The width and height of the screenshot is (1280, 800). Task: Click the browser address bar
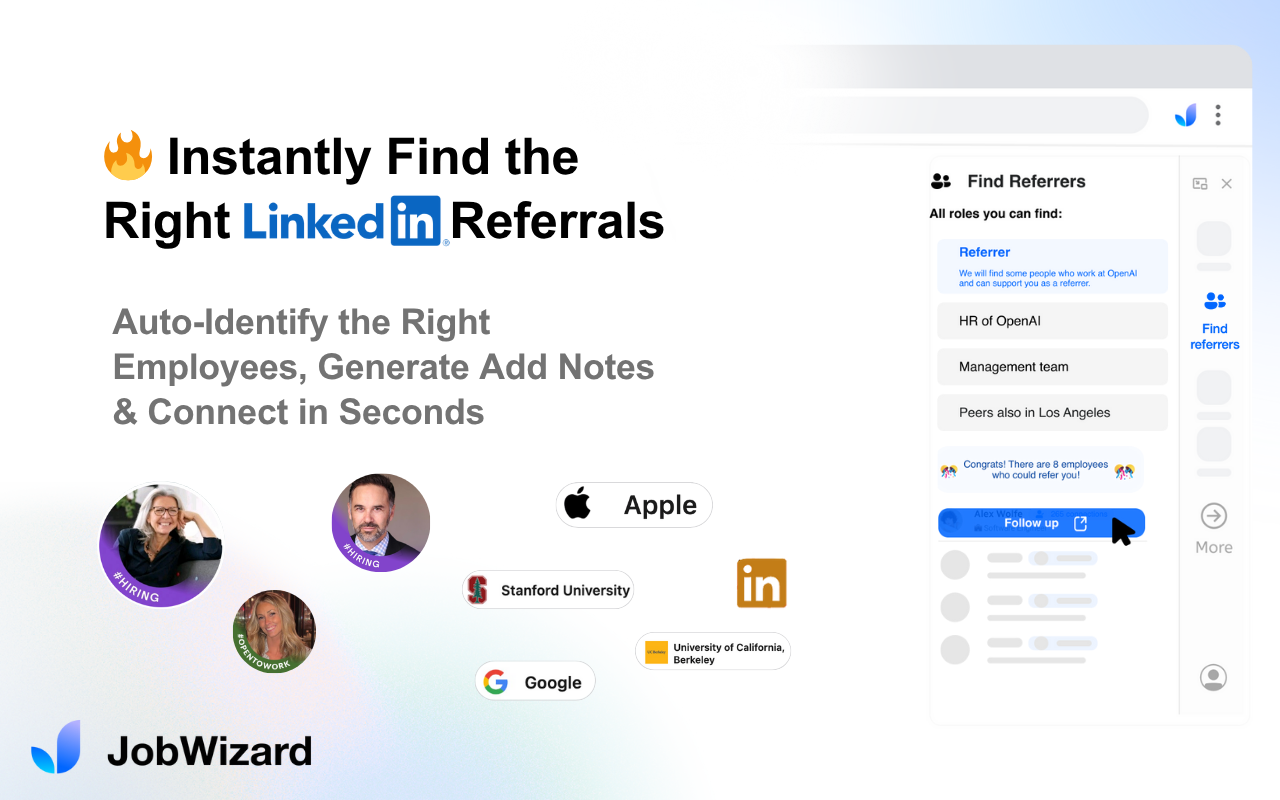click(x=1000, y=115)
